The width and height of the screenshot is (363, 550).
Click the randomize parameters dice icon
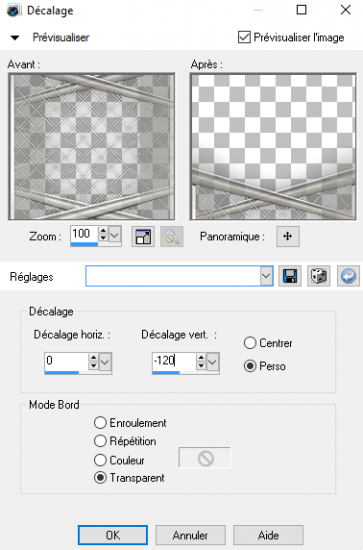click(318, 276)
